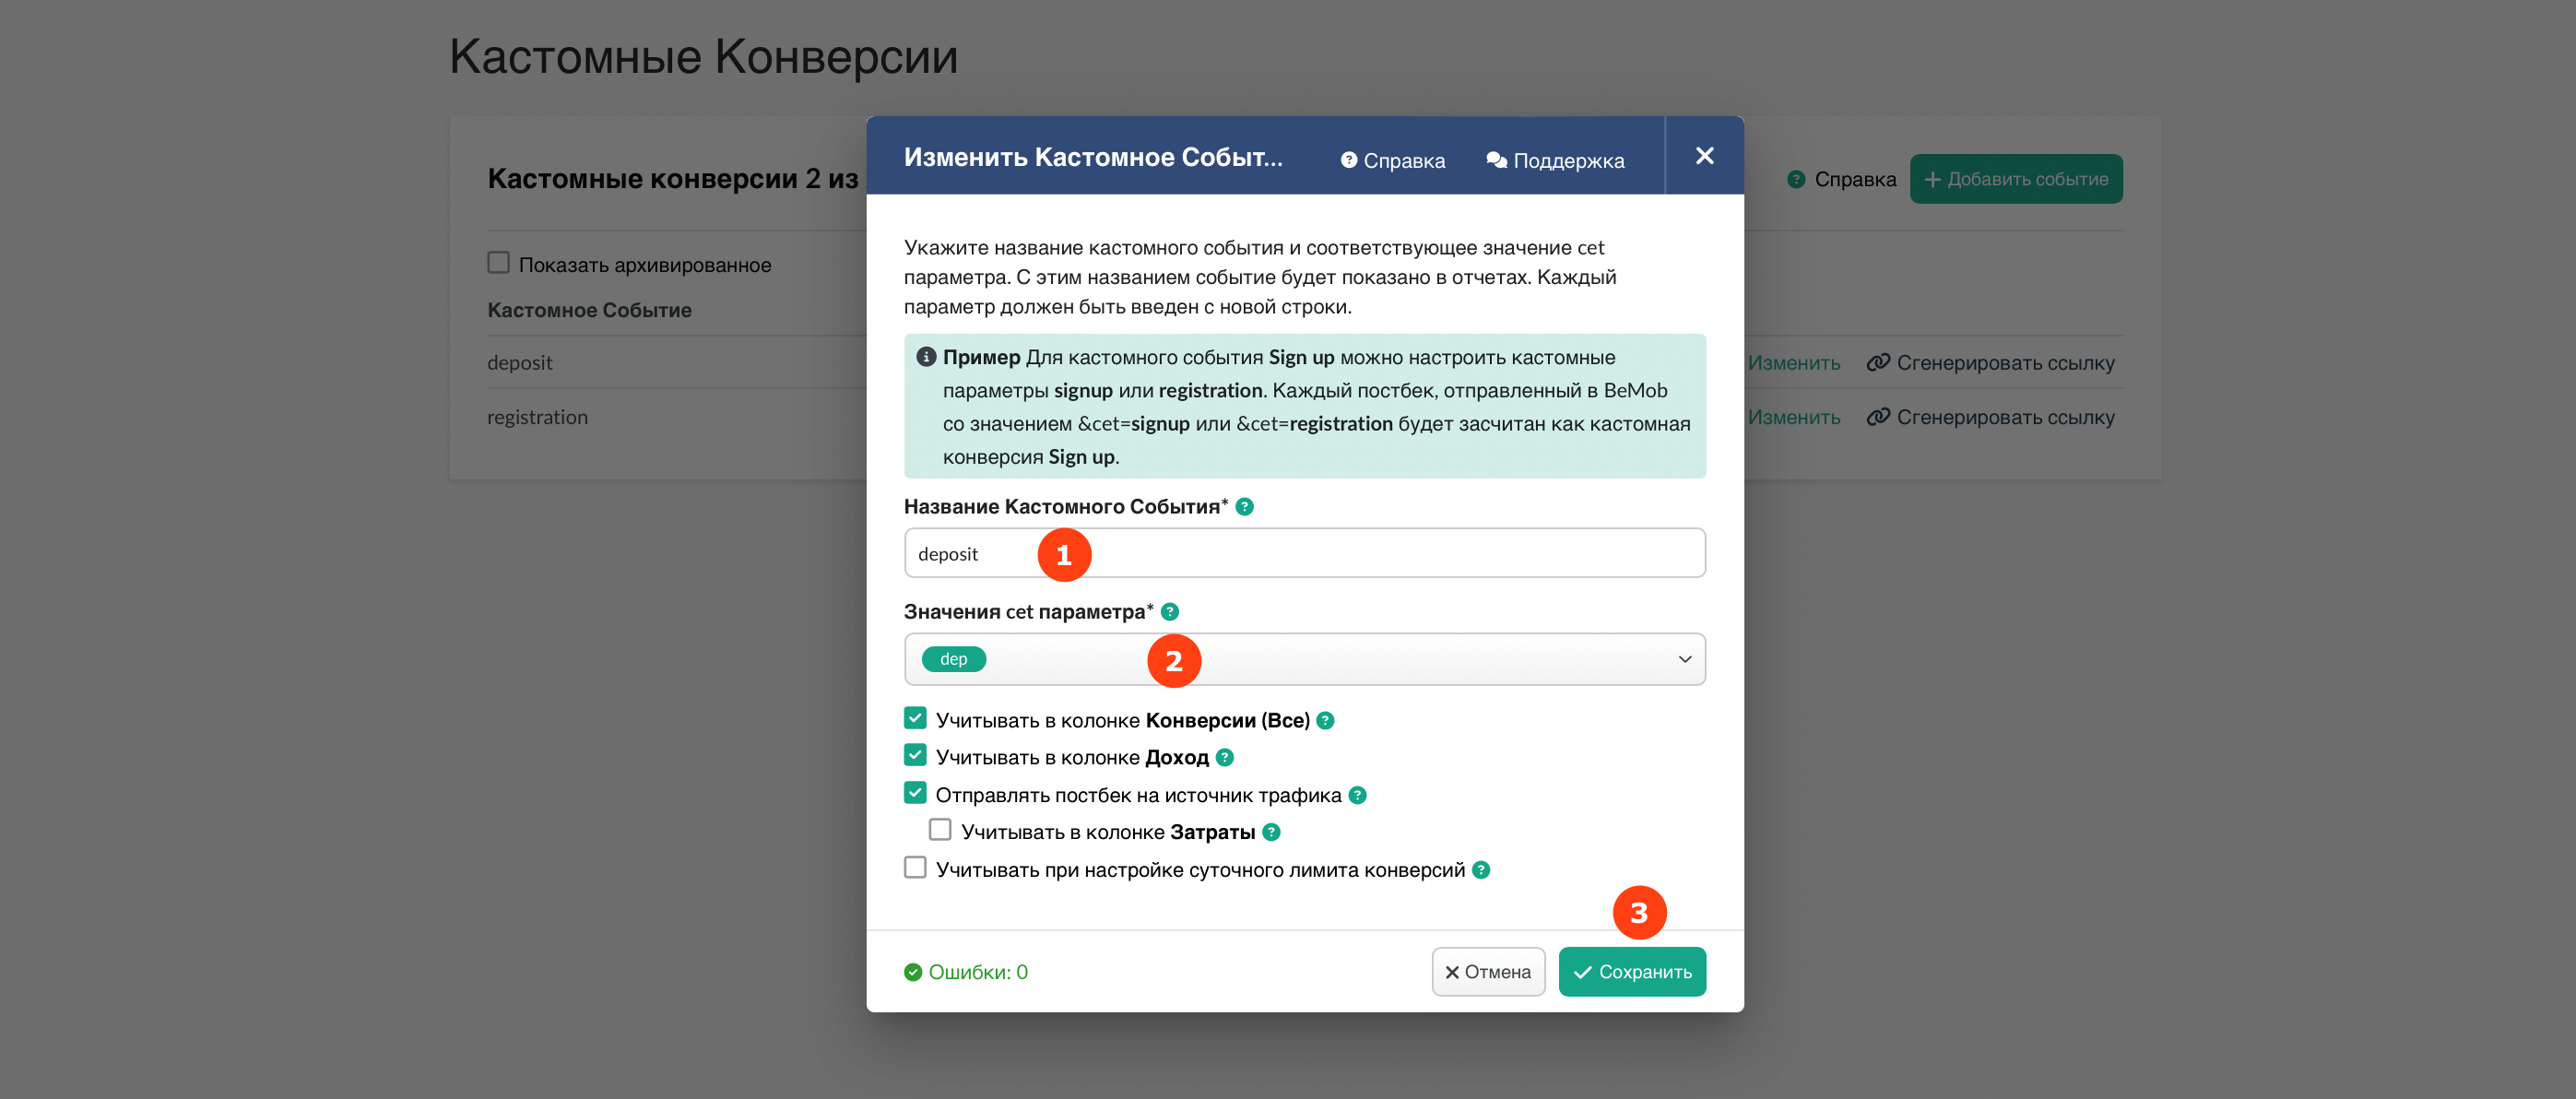Click help icon after суточного лимита конверсий
This screenshot has height=1099, width=2576.
(1481, 871)
